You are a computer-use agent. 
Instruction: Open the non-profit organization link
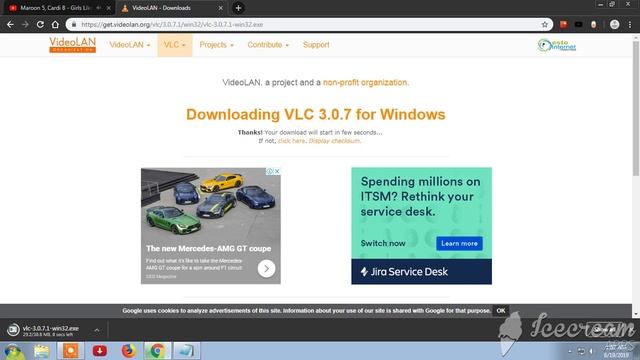(x=365, y=82)
